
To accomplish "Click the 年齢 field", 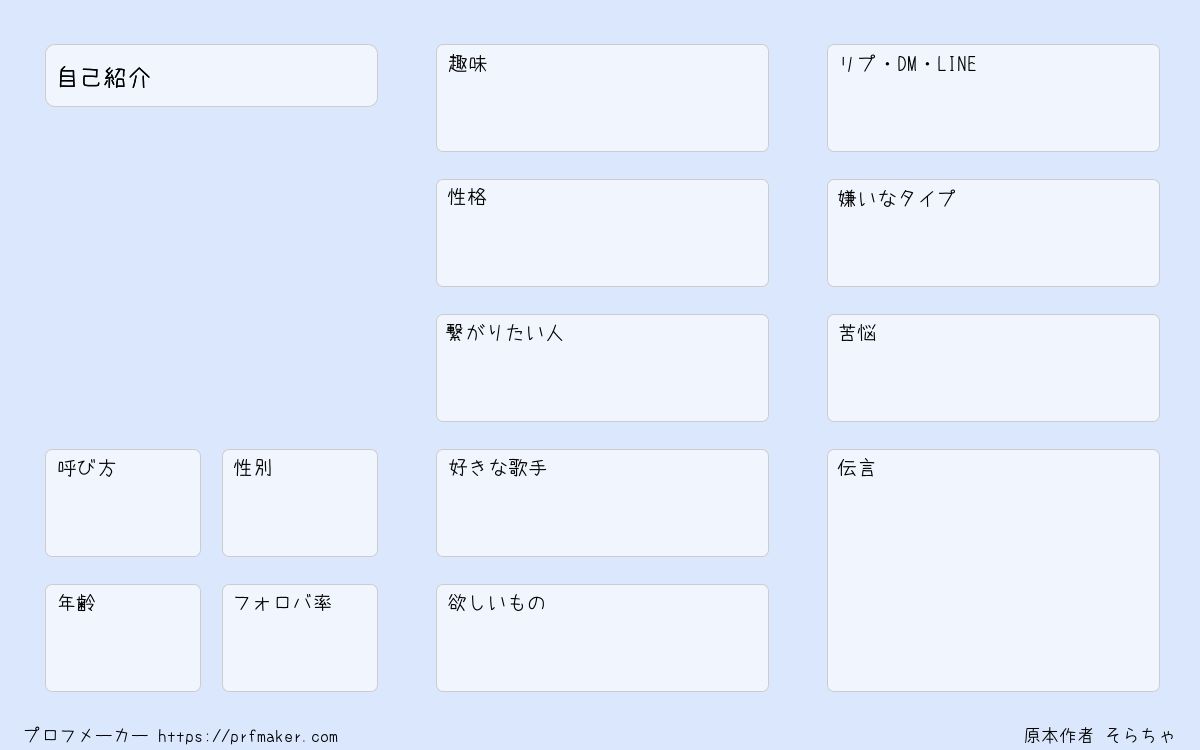I will (x=123, y=638).
